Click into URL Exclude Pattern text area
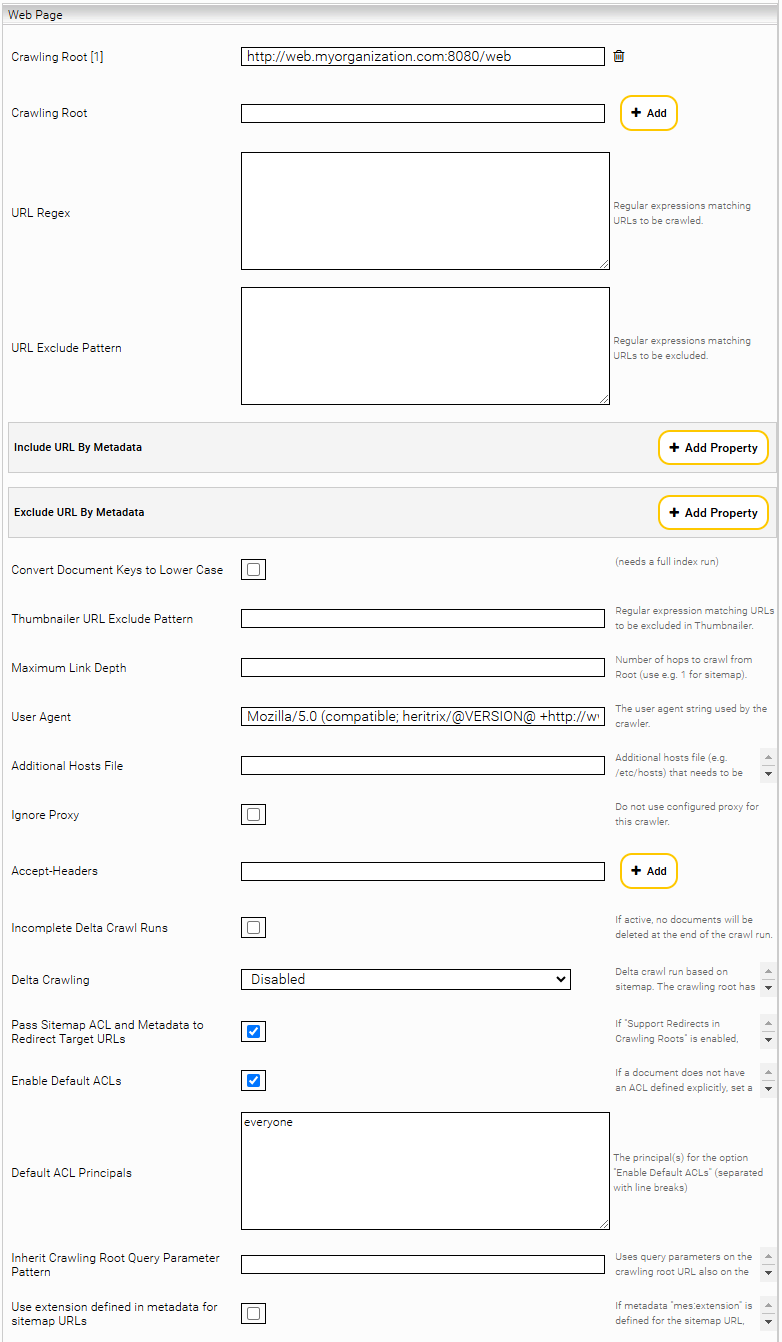 pyautogui.click(x=425, y=346)
